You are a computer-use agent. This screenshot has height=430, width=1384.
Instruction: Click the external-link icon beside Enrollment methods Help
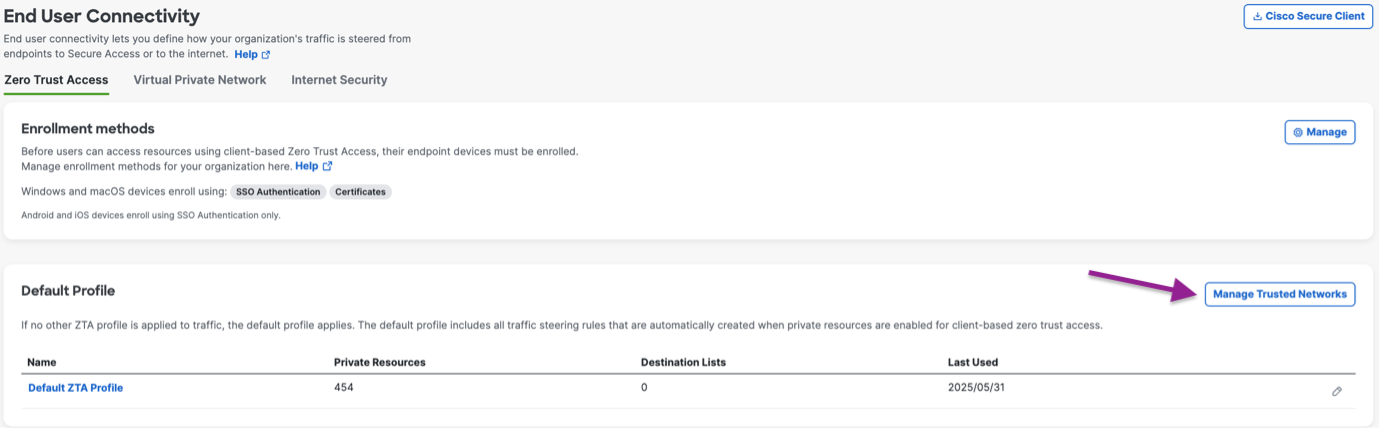327,166
